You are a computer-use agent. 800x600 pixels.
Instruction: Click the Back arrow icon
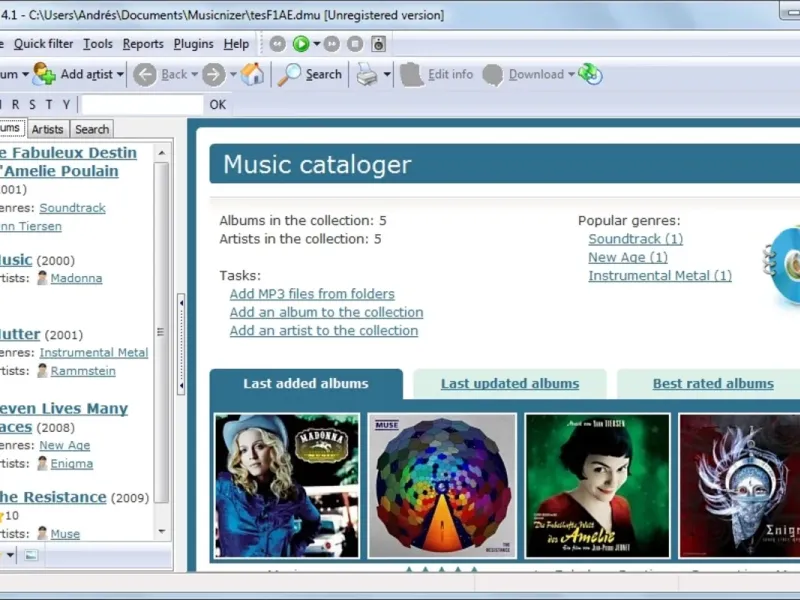tap(145, 75)
